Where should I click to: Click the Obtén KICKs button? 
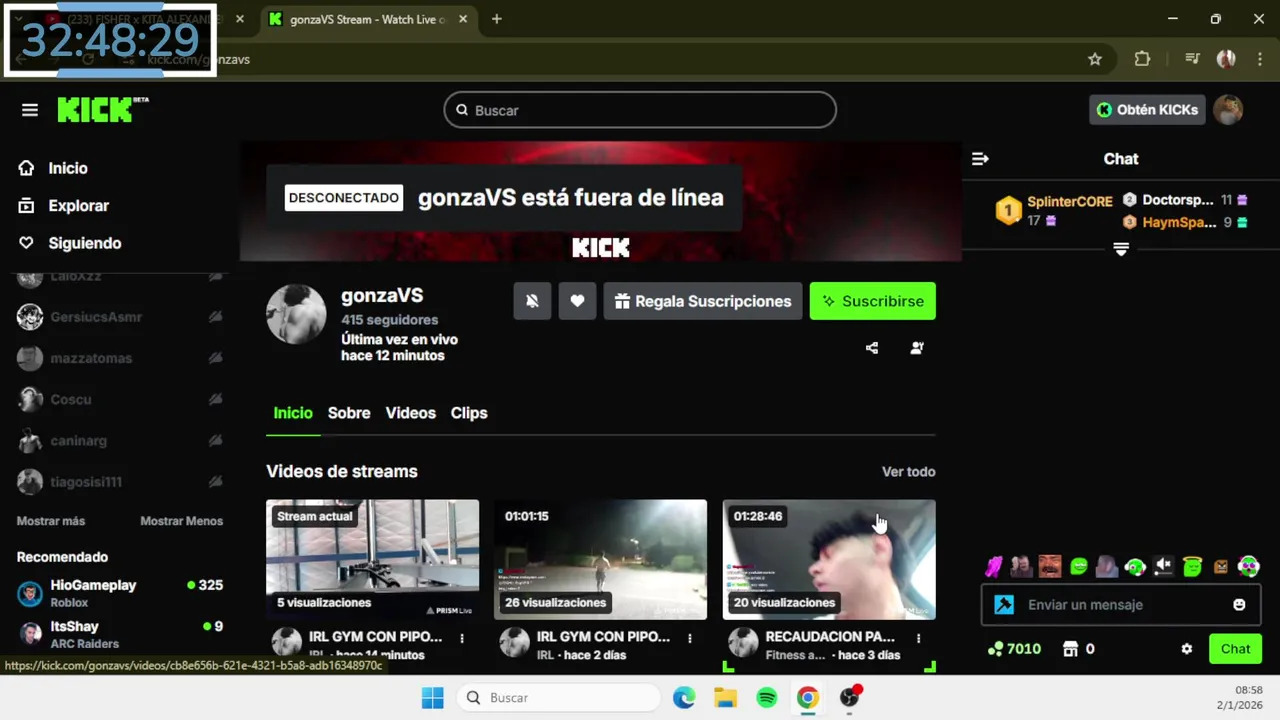point(1147,110)
